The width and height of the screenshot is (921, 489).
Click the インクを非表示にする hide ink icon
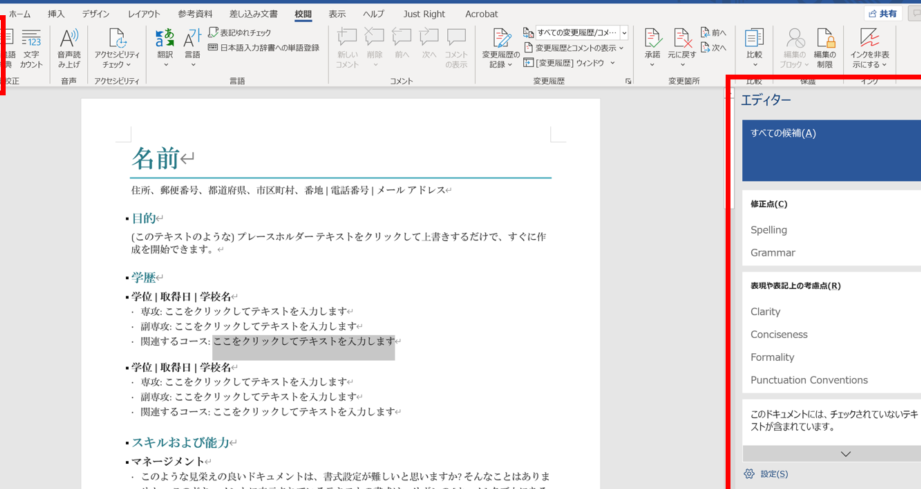point(869,39)
